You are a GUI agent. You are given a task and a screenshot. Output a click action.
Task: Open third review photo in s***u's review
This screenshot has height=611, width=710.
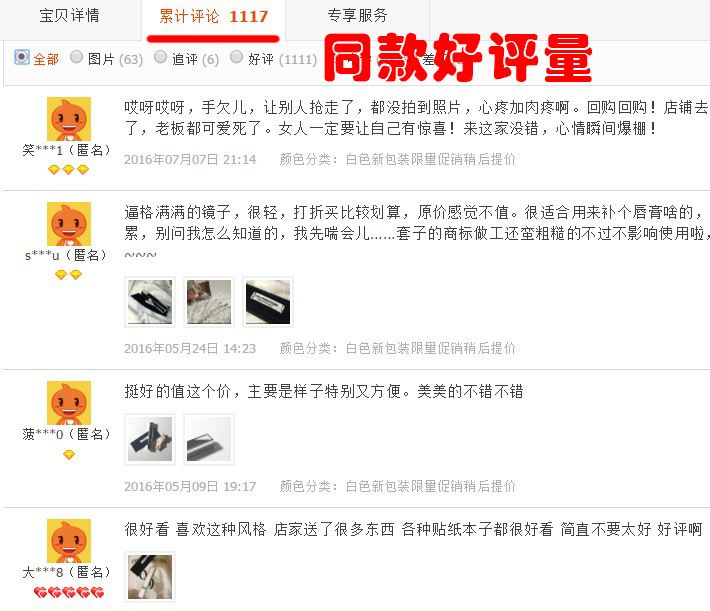click(268, 302)
